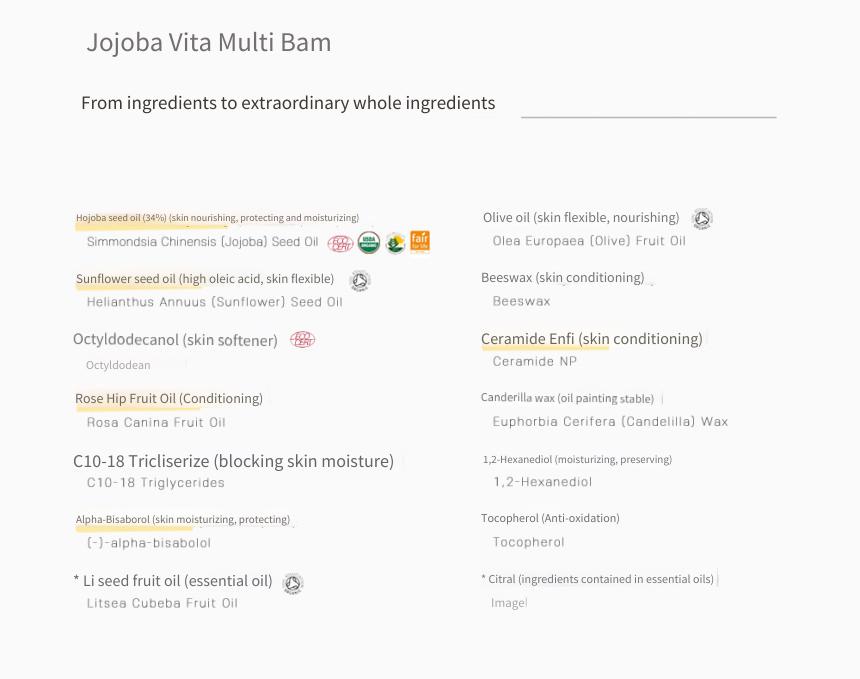Click the orange Fair for Life logo
This screenshot has width=860, height=679.
420,242
